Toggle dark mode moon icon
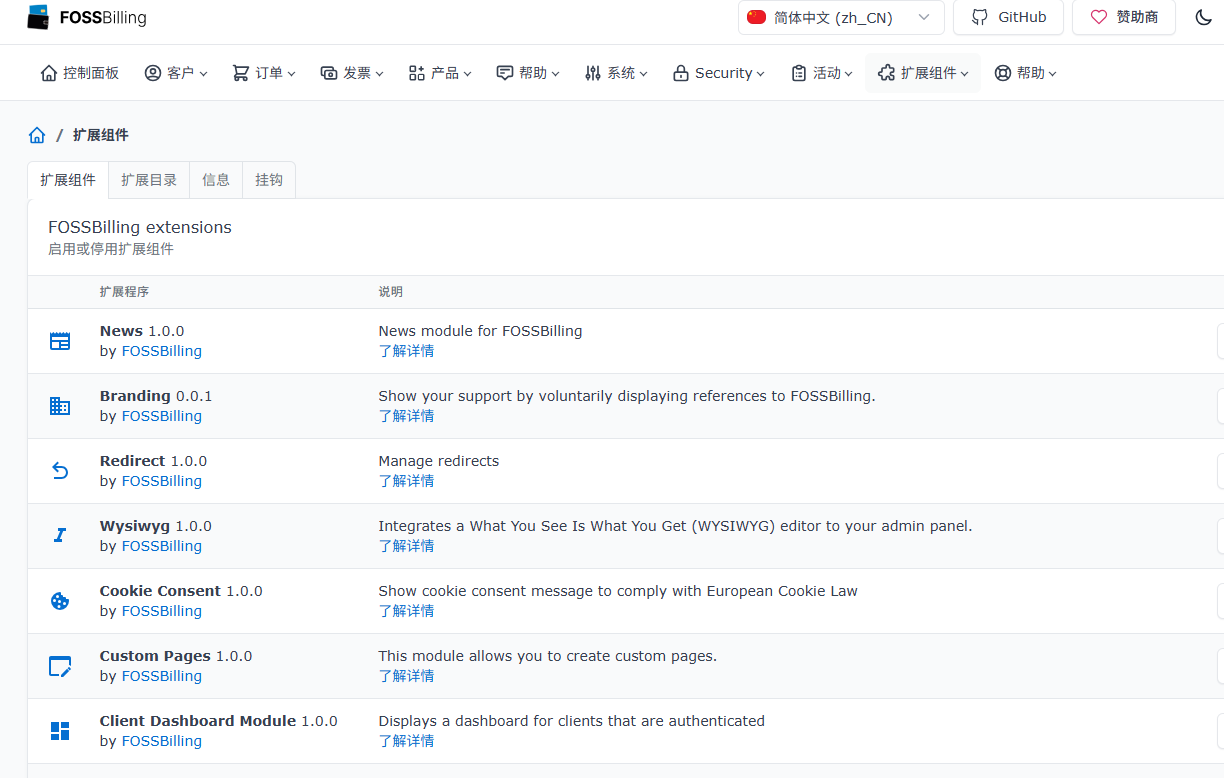This screenshot has height=778, width=1224. [1203, 17]
